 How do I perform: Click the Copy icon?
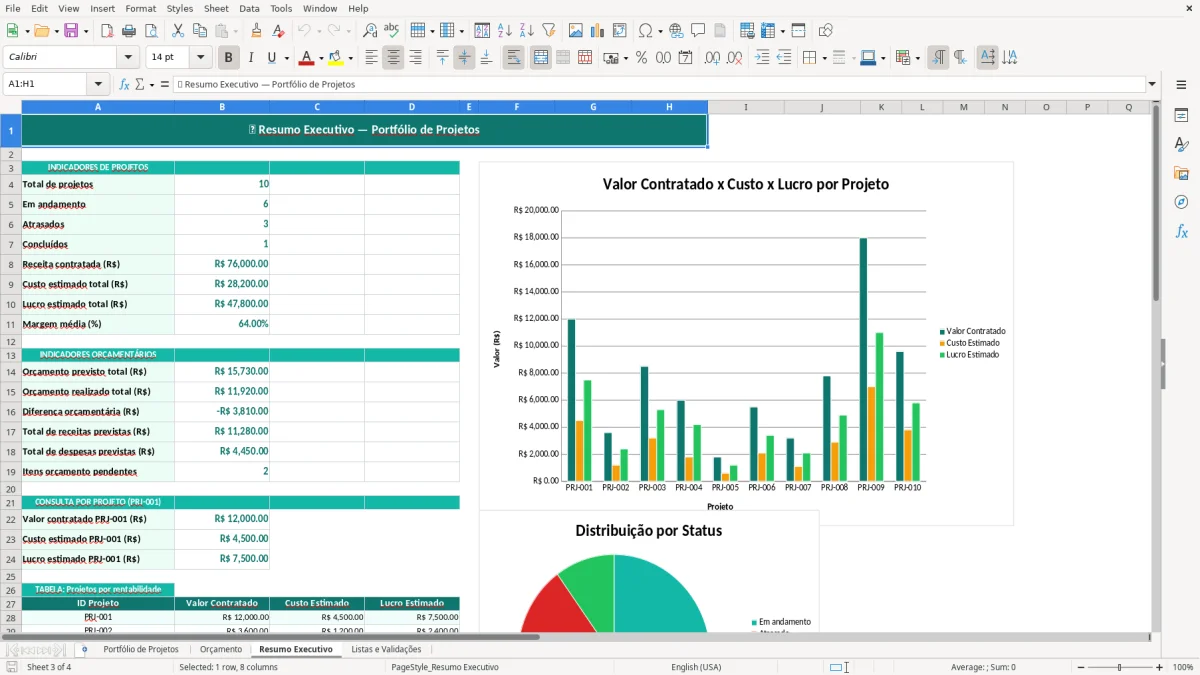tap(200, 31)
